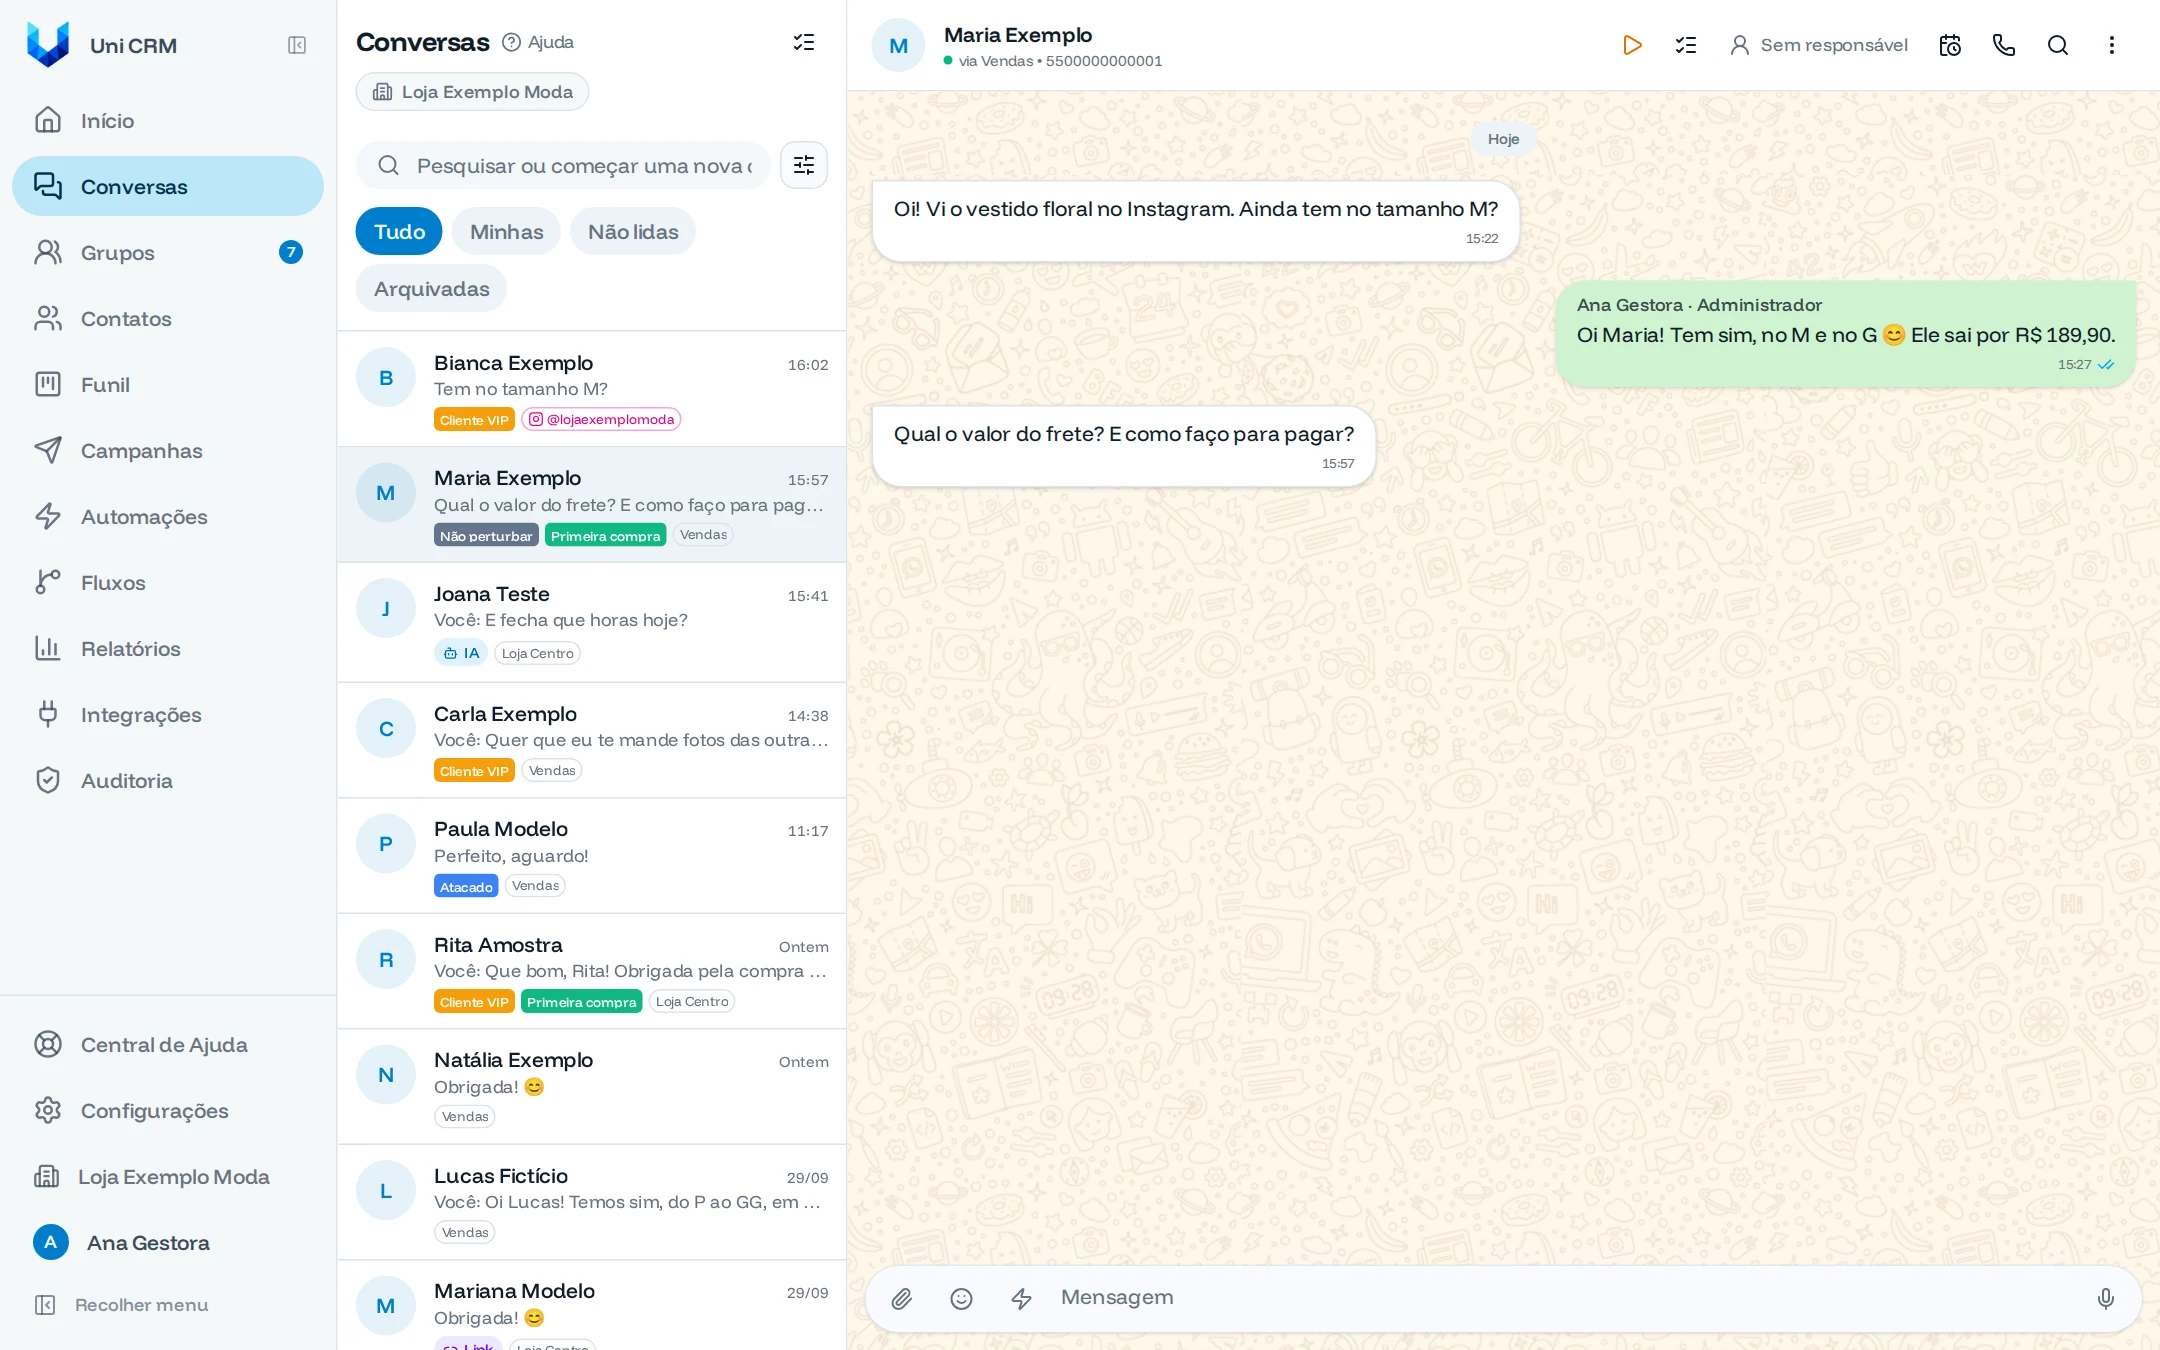Open Carla Exemplo conversation
The height and width of the screenshot is (1350, 2160).
[592, 740]
